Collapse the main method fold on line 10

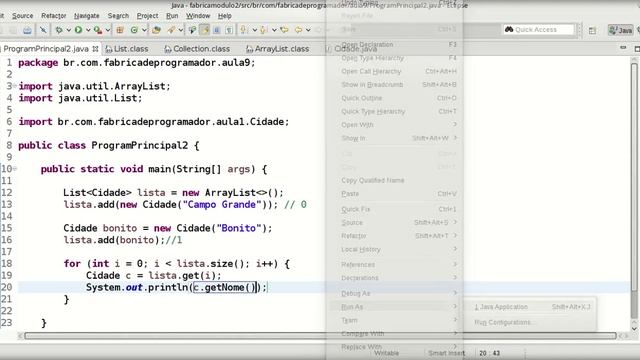pyautogui.click(x=15, y=169)
